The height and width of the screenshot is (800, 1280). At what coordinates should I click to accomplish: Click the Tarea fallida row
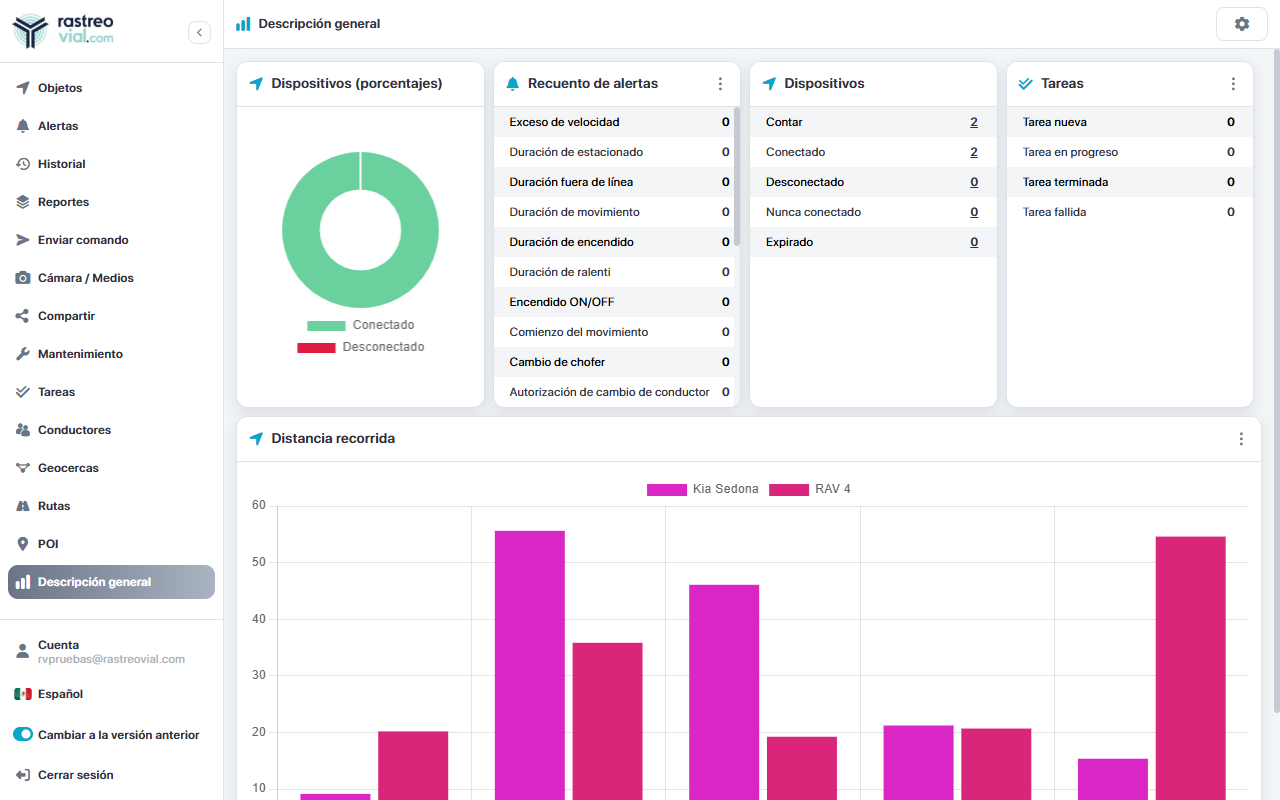(x=1130, y=212)
